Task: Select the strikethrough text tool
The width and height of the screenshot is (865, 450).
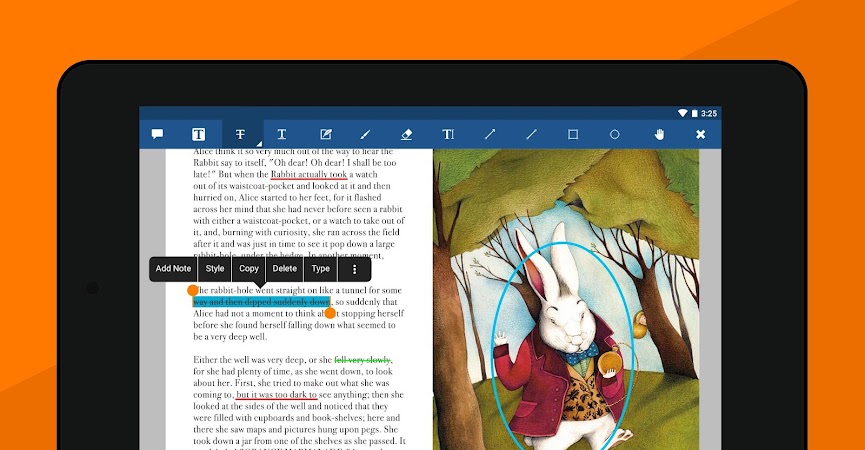Action: (x=240, y=135)
